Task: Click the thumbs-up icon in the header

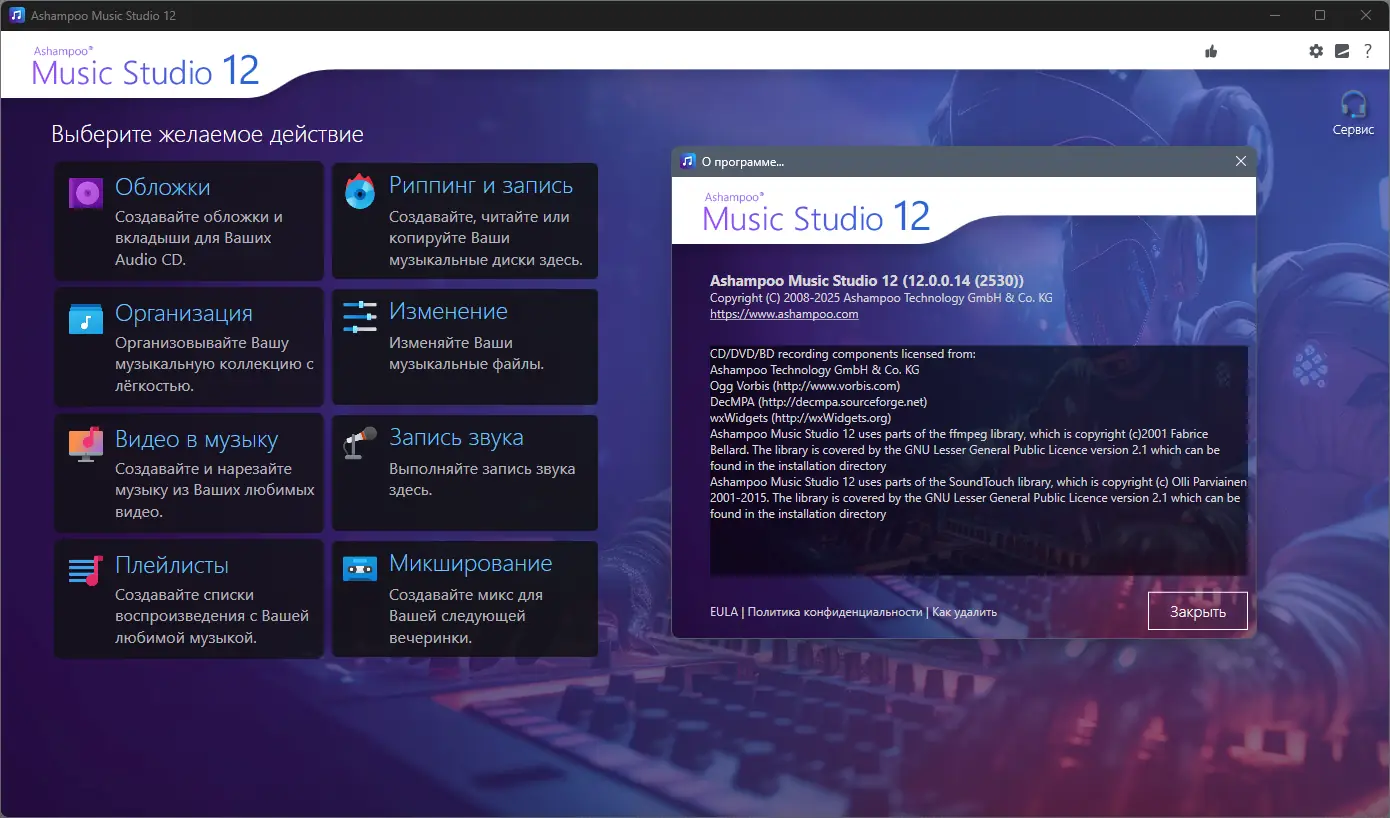Action: point(1211,51)
